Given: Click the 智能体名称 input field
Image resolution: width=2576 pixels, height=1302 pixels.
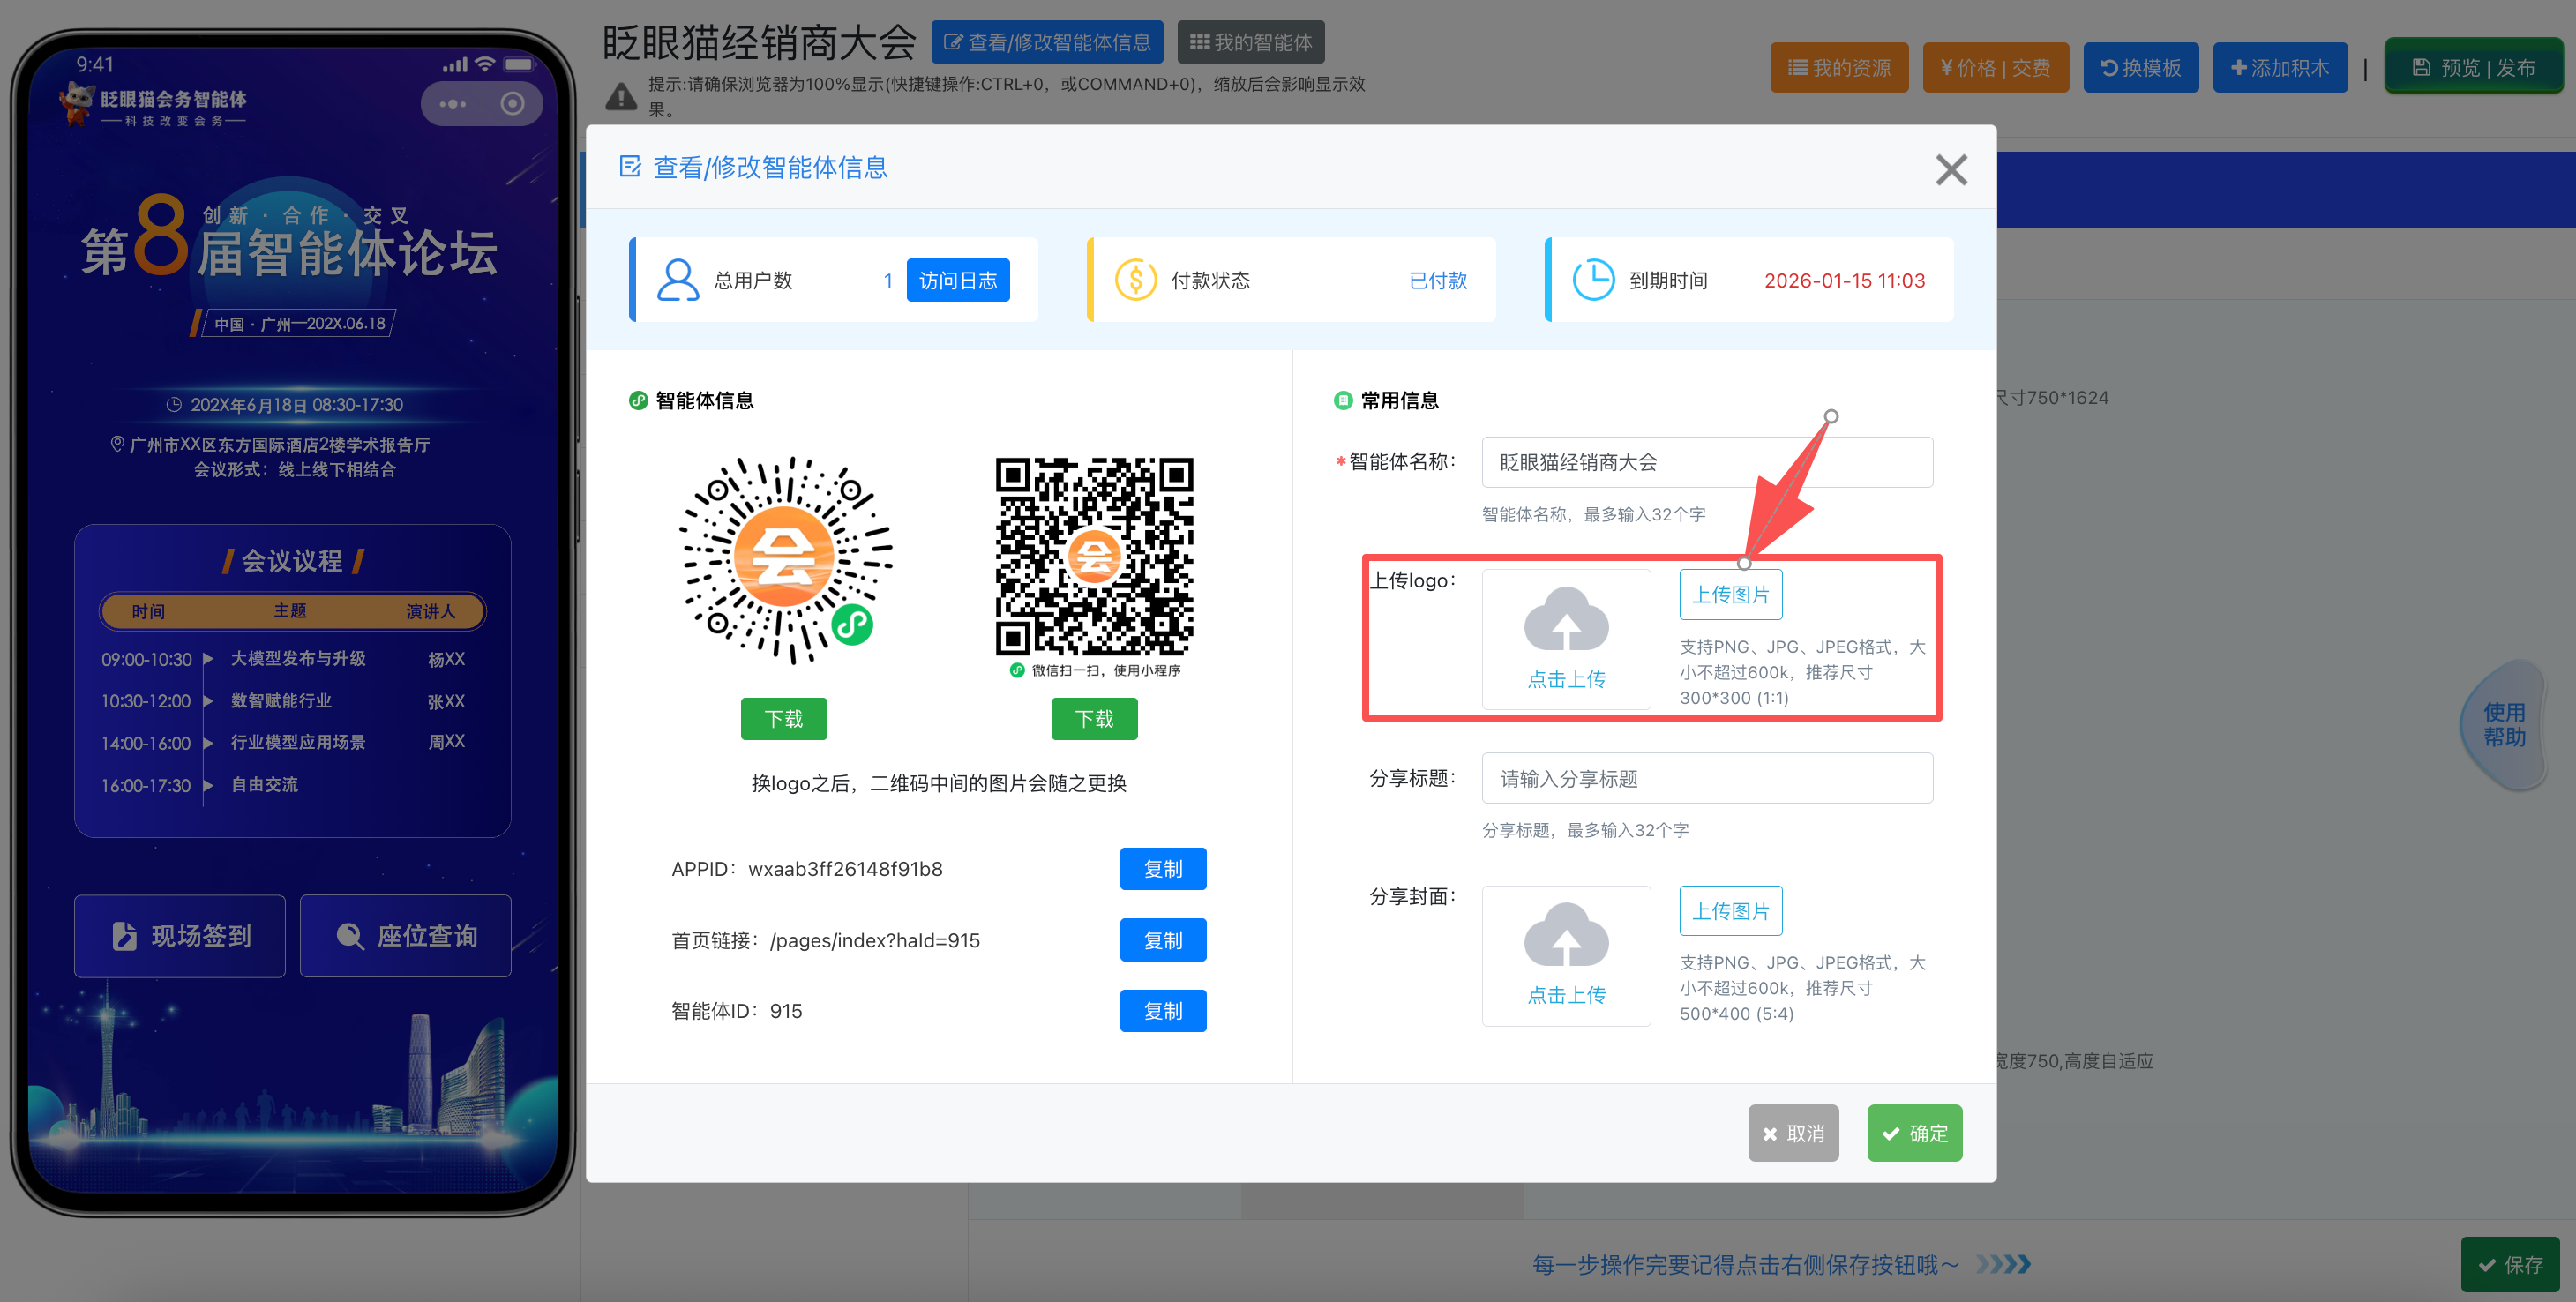Looking at the screenshot, I should [x=1706, y=462].
